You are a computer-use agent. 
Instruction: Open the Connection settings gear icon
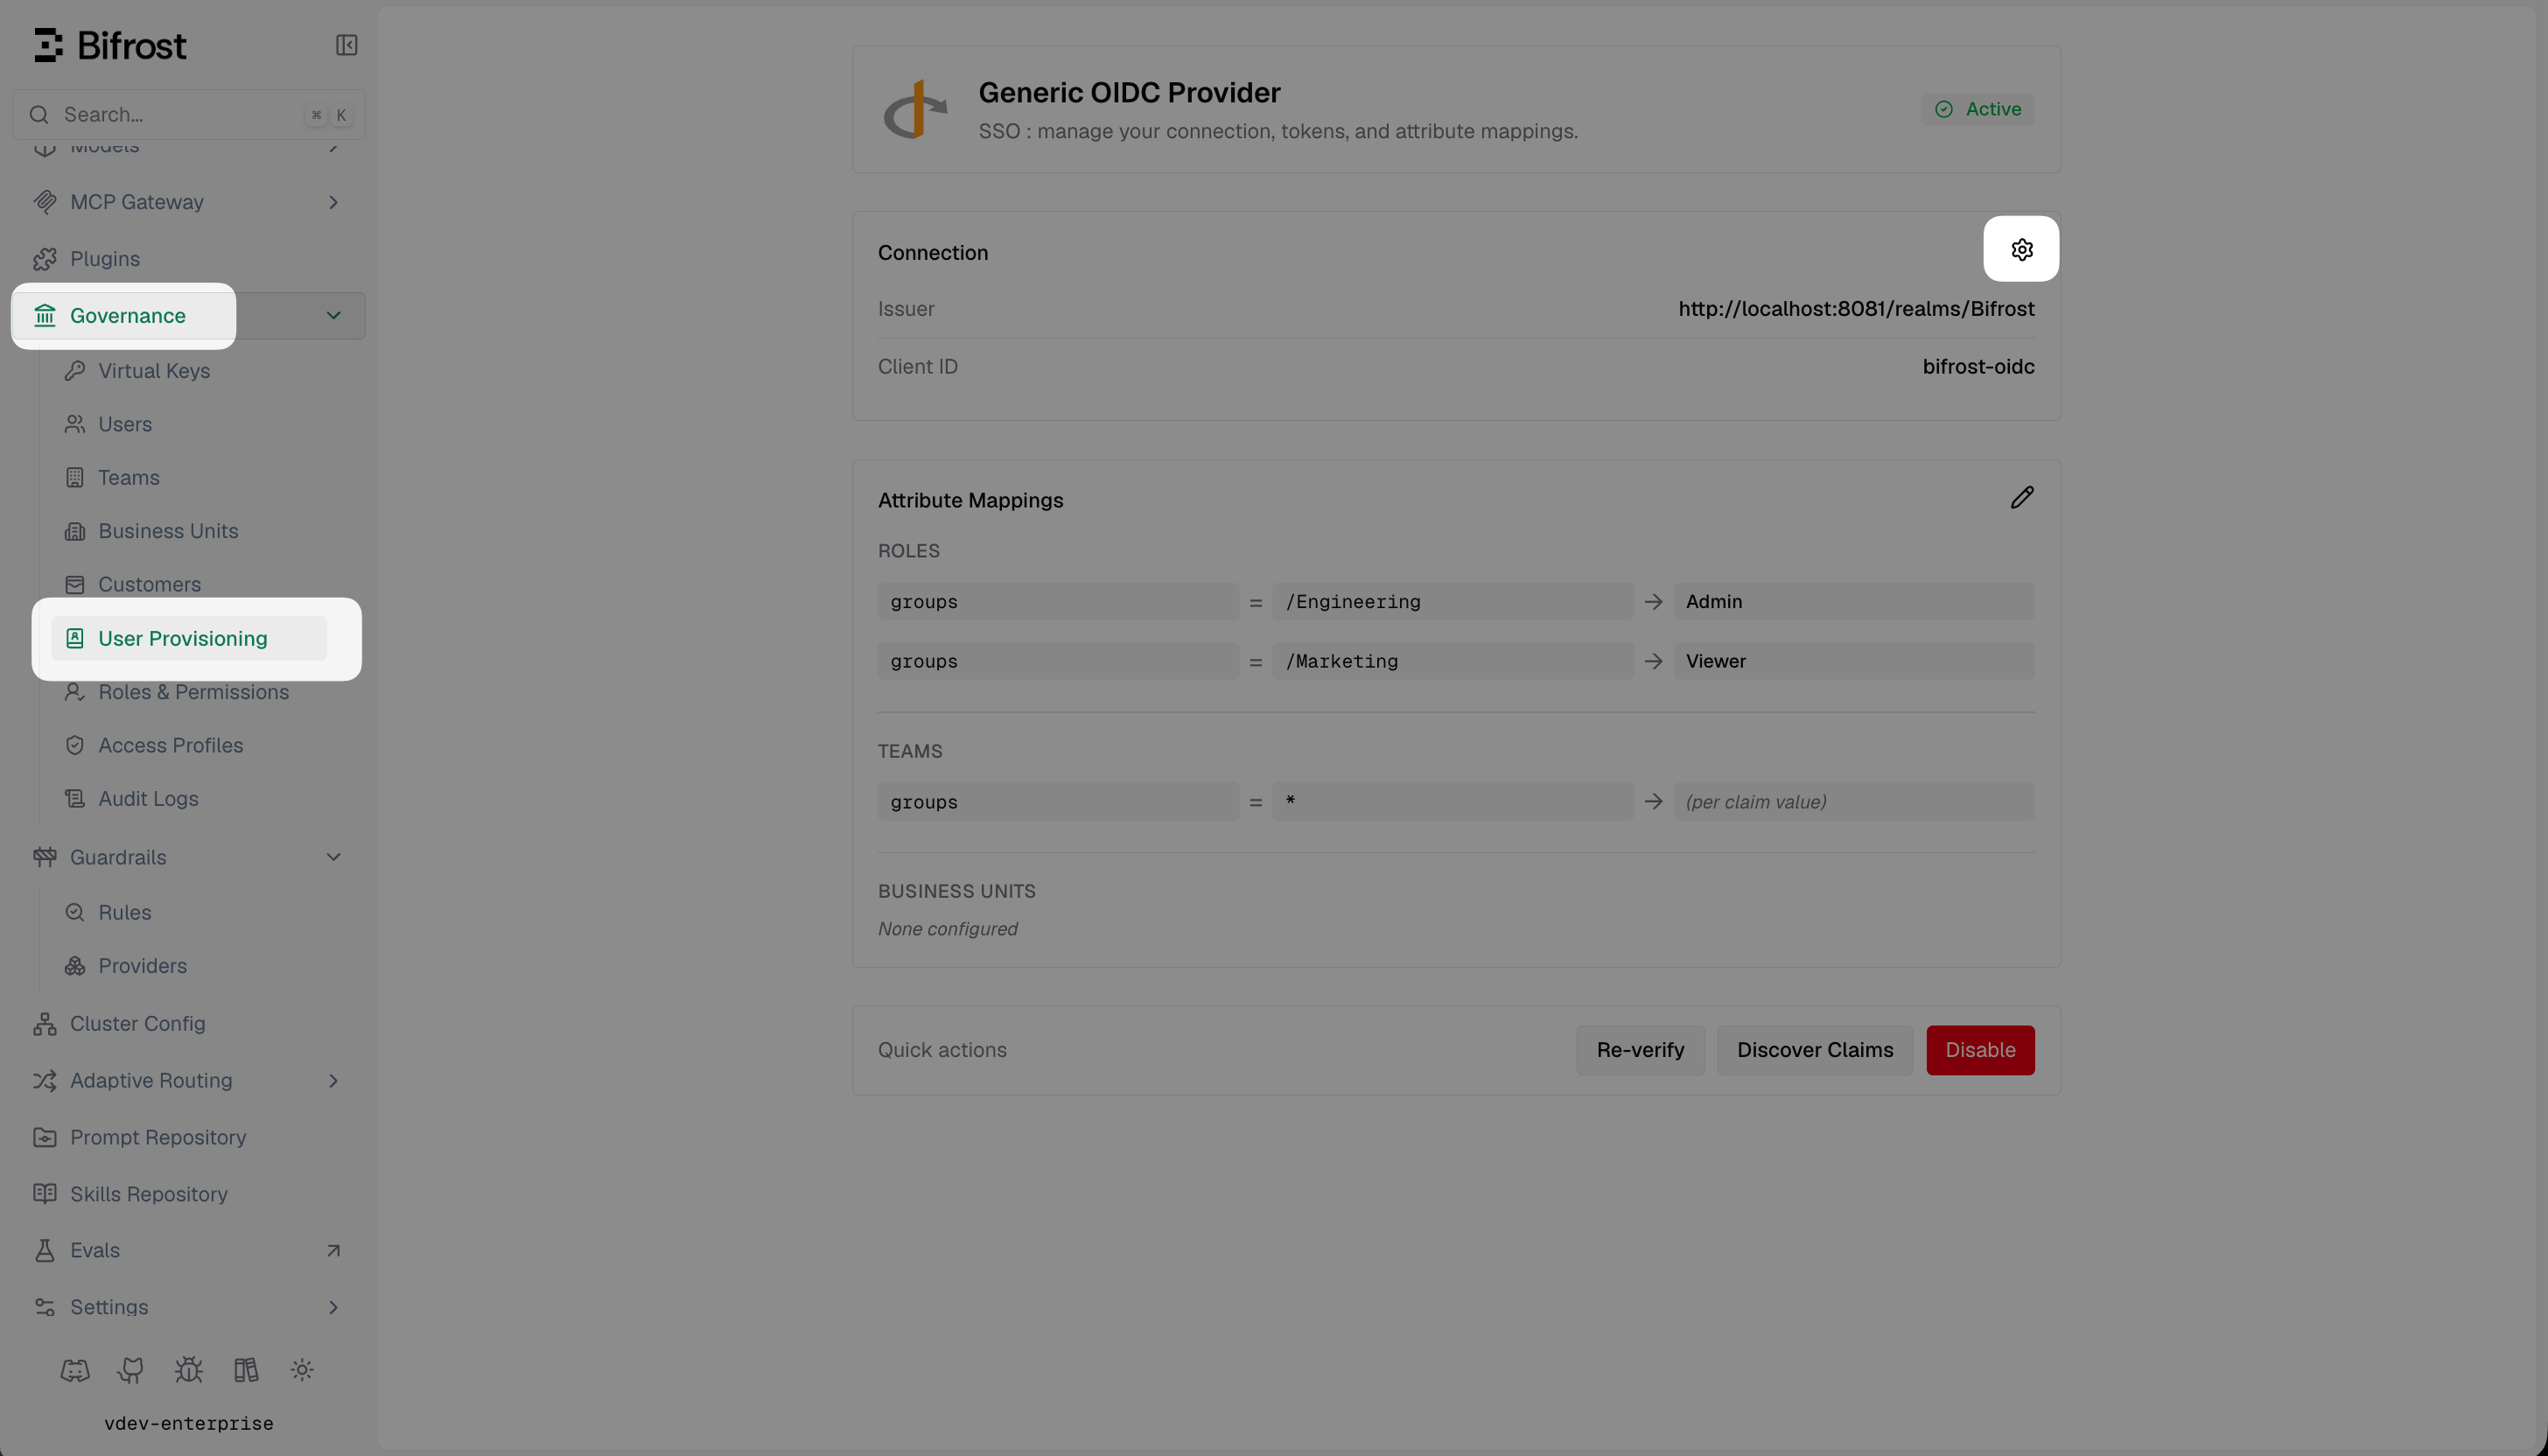(2021, 249)
